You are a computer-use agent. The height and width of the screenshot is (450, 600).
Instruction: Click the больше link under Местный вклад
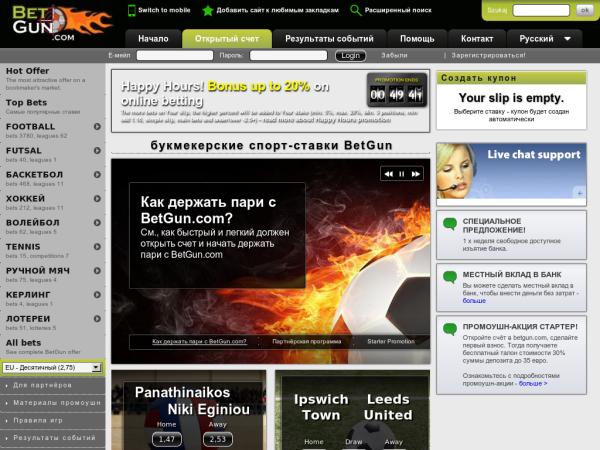(x=474, y=301)
